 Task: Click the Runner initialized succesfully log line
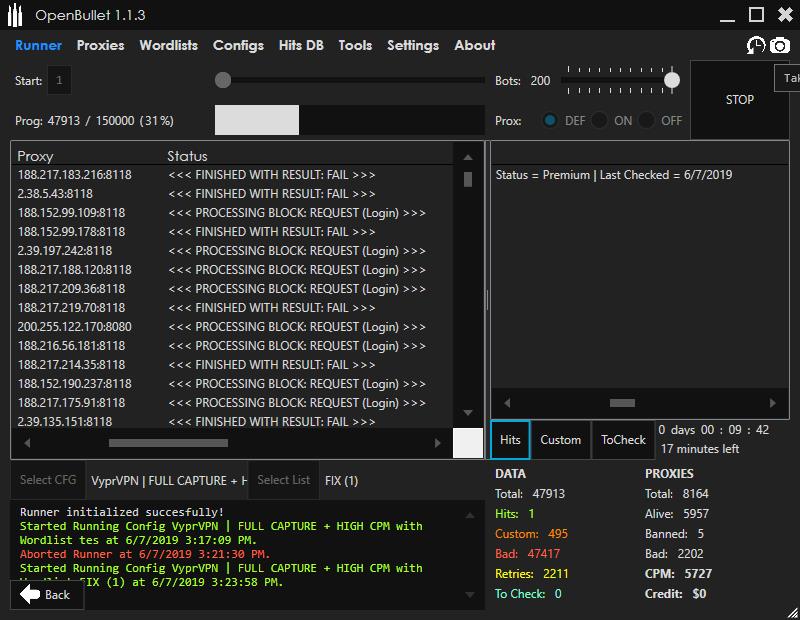click(x=122, y=512)
